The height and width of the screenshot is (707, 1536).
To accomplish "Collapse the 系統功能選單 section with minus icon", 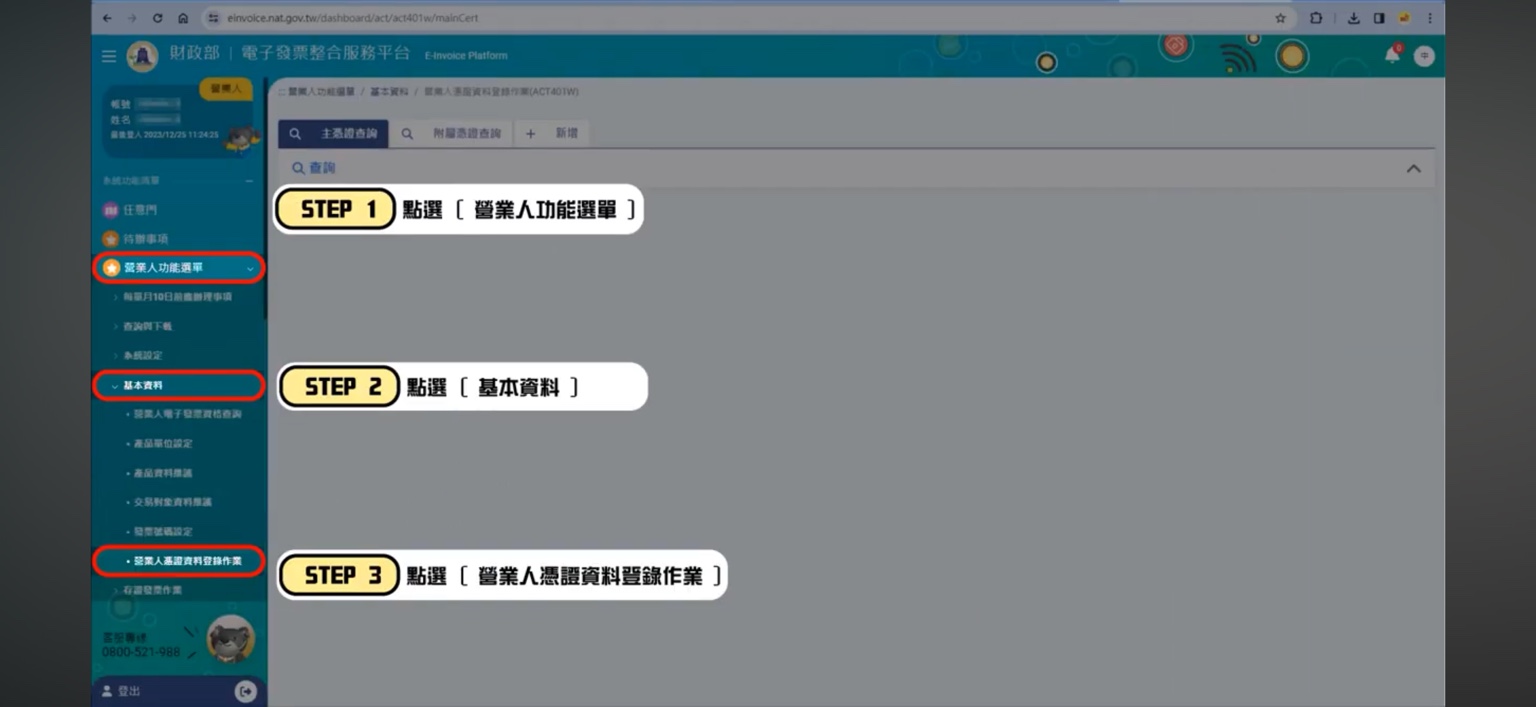I will point(250,181).
